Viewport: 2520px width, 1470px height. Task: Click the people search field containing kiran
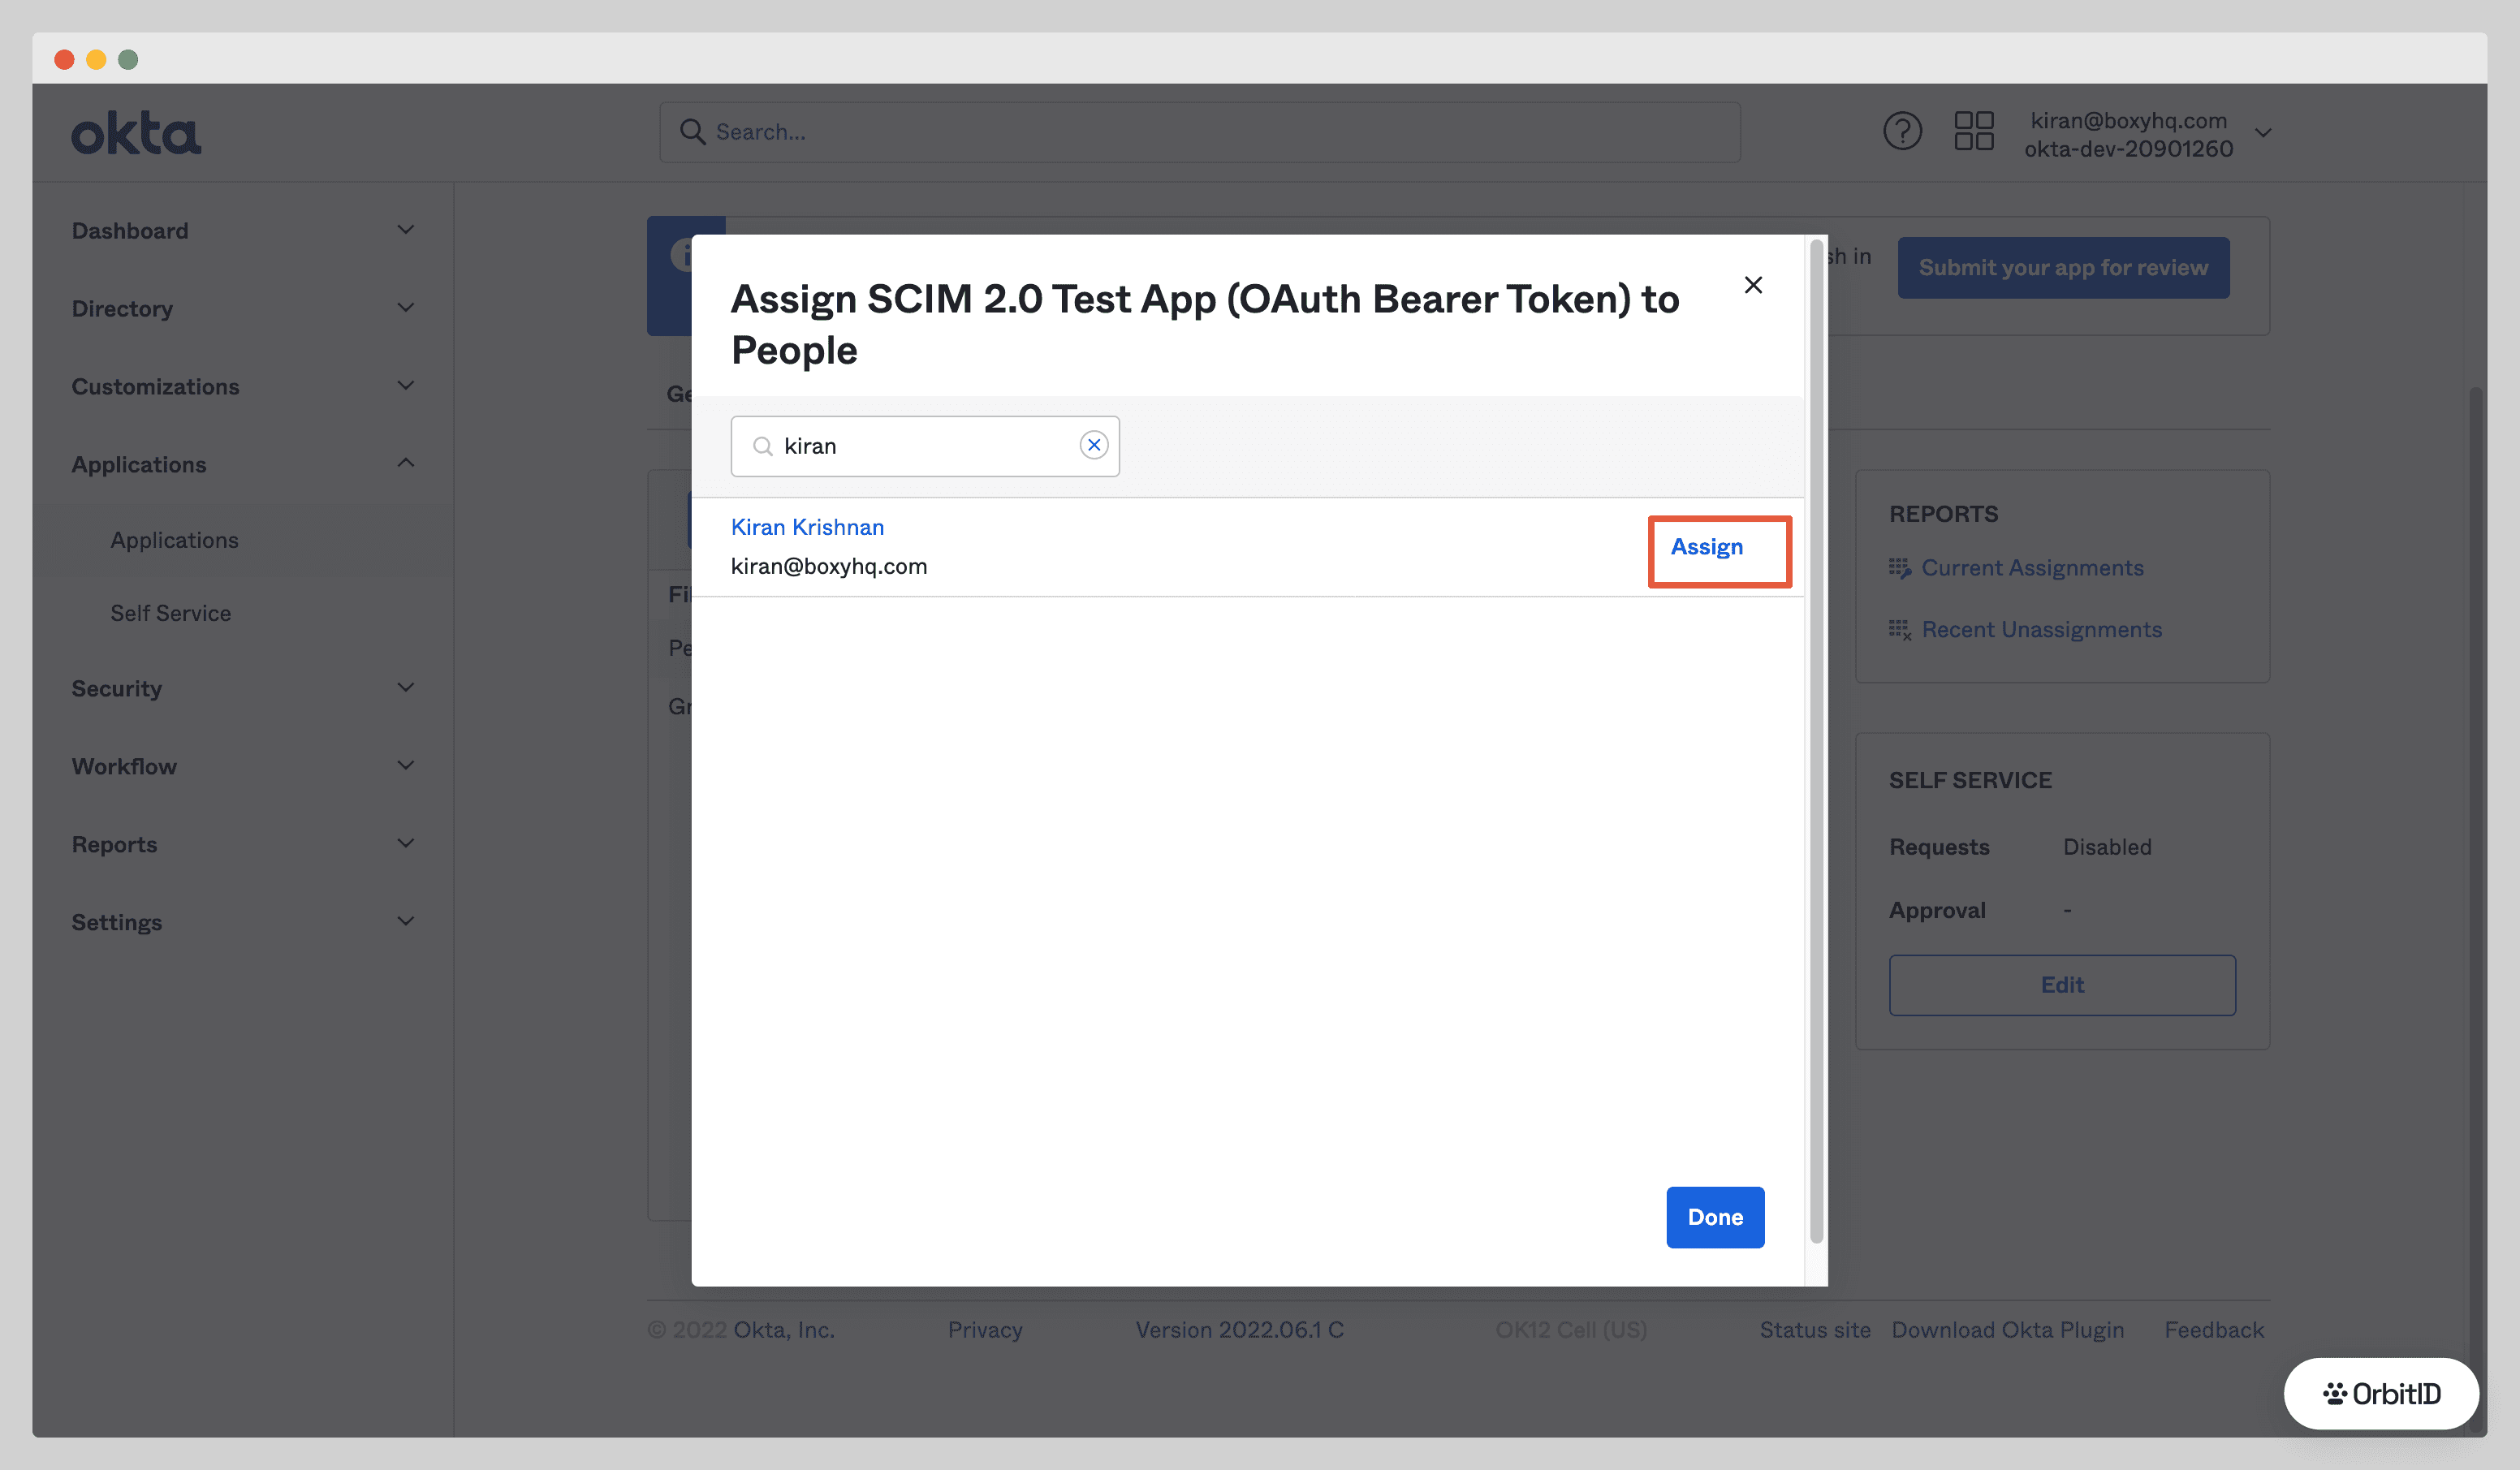[924, 446]
